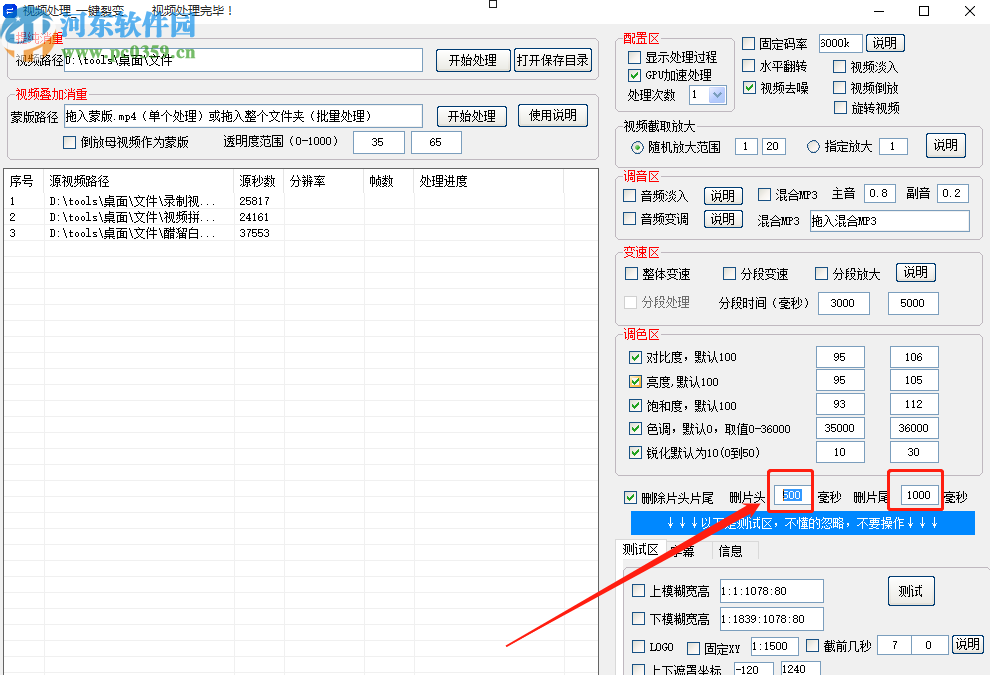
Task: Check the 固定码率 option
Action: tap(748, 43)
